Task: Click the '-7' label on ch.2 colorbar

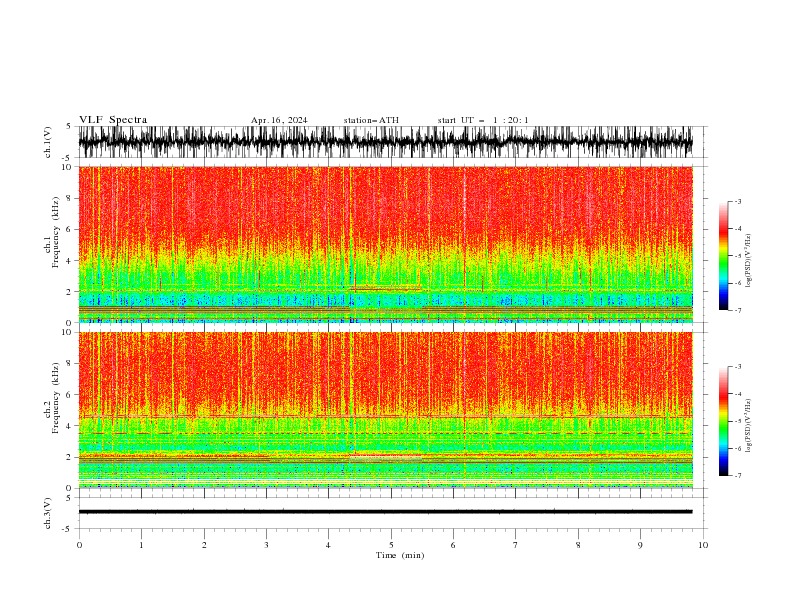Action: [x=737, y=475]
